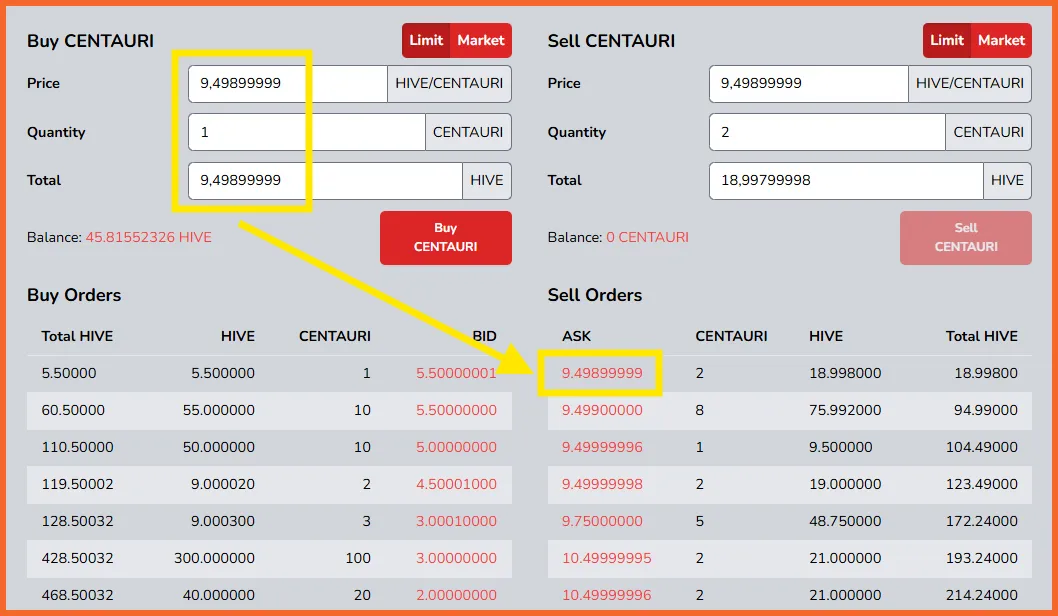Select ask price 9.49899999
Screen dimensions: 1058x616
[x=602, y=373]
